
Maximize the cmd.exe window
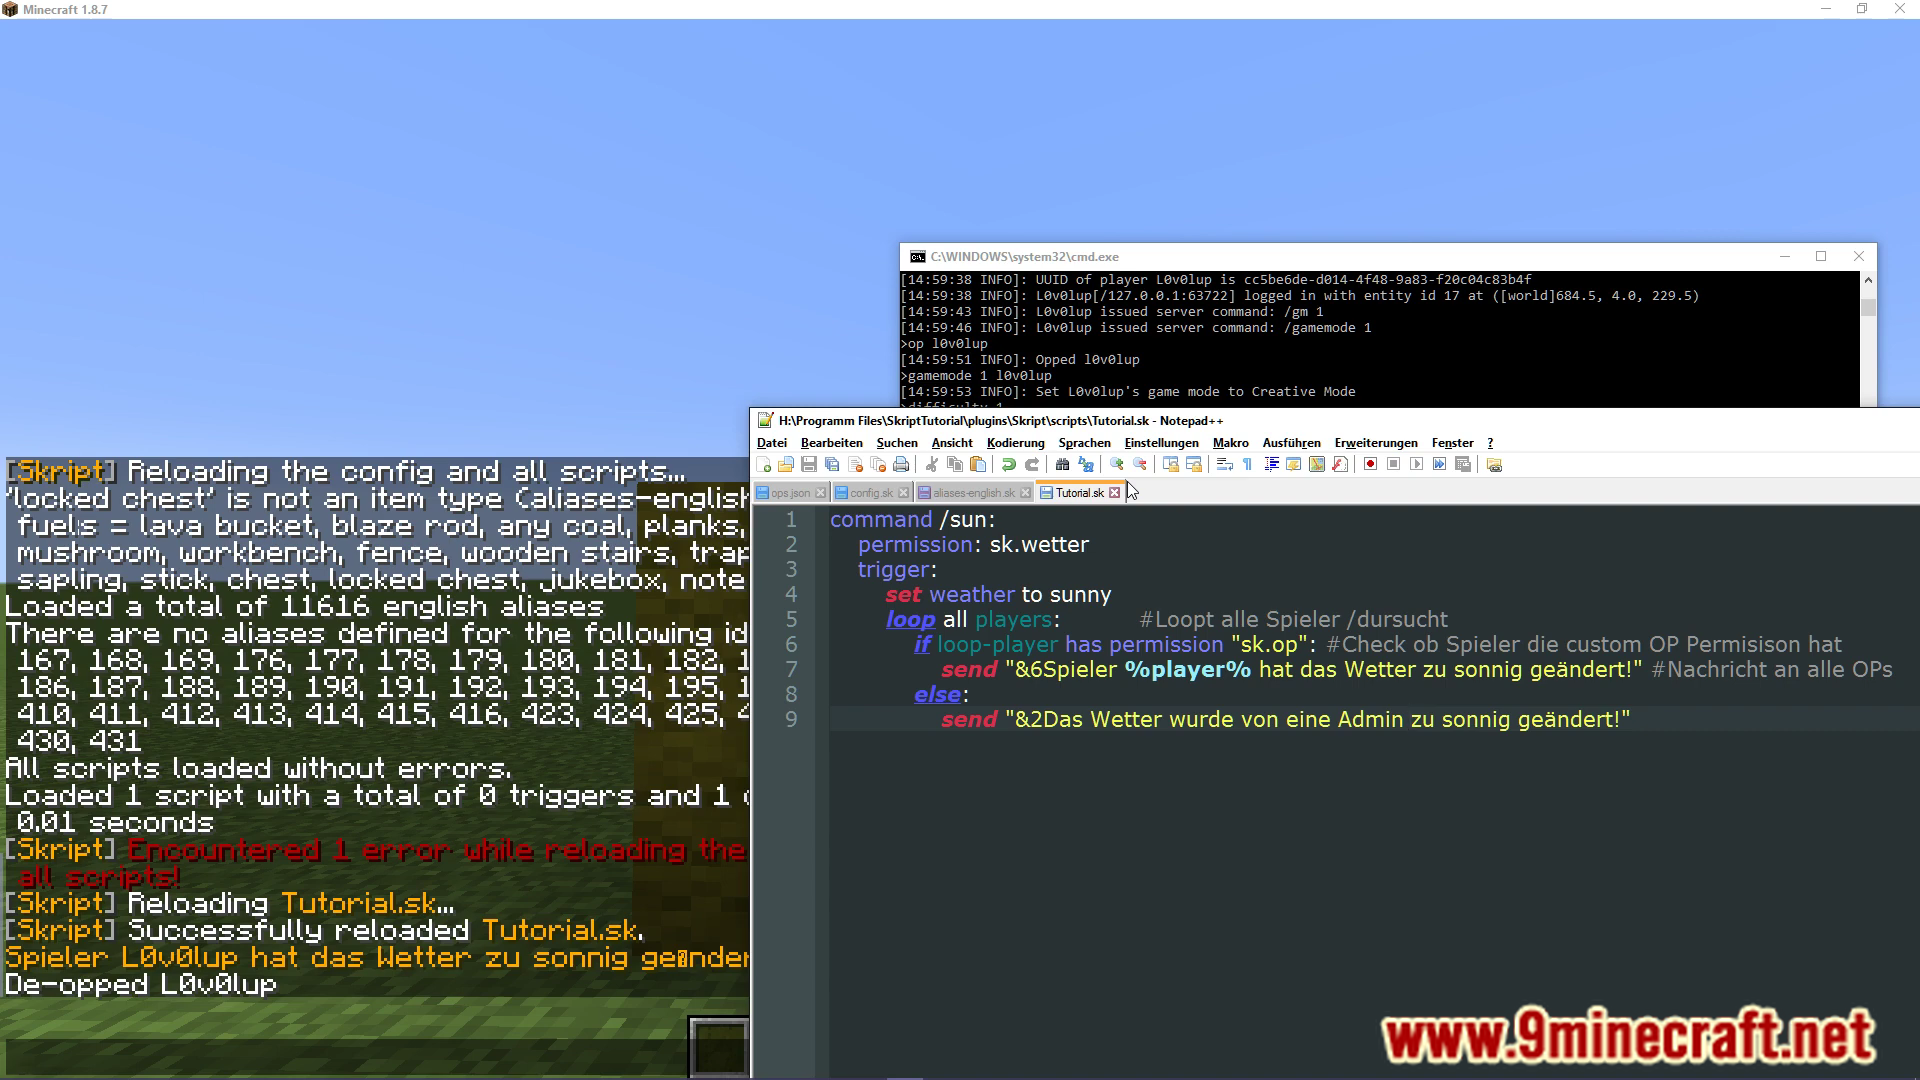click(x=1821, y=257)
